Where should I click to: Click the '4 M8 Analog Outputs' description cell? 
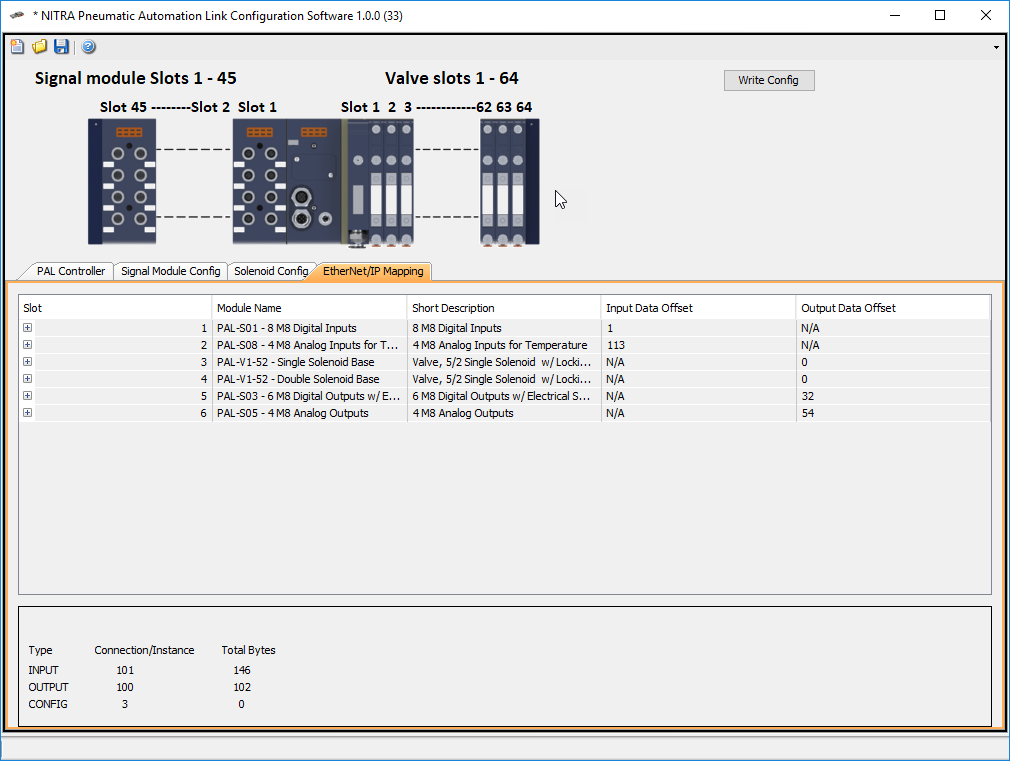point(504,413)
